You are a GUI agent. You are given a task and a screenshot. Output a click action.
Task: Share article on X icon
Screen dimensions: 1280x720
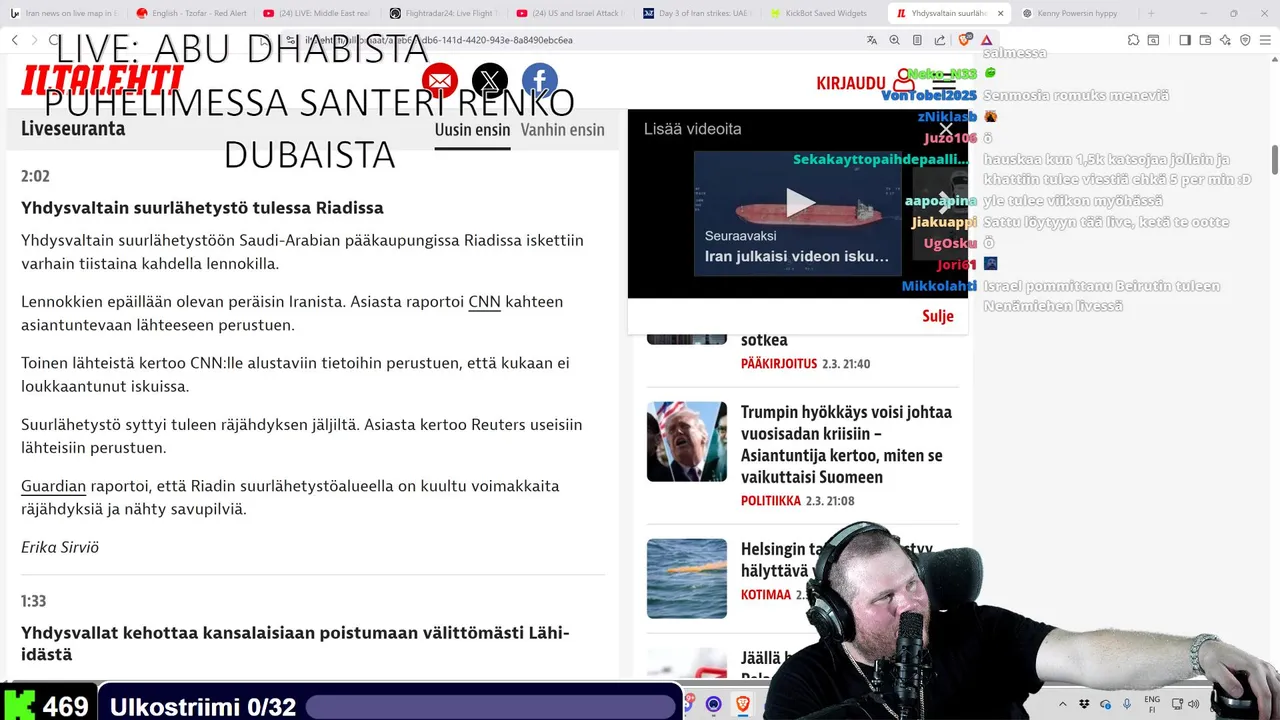[490, 82]
